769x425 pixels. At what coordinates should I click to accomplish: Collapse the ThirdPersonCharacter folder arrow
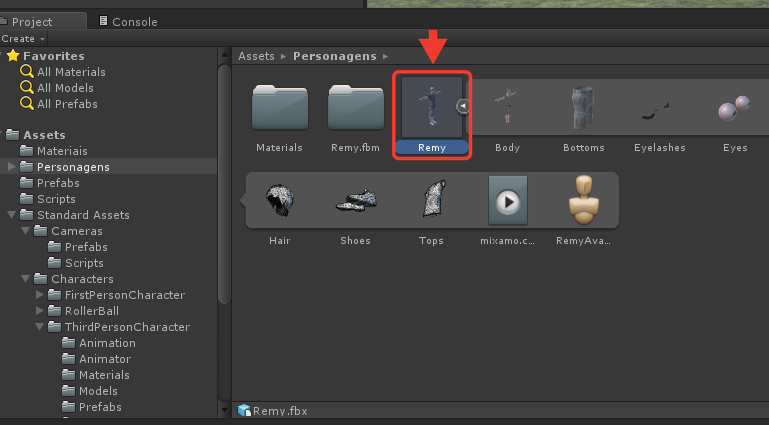40,327
